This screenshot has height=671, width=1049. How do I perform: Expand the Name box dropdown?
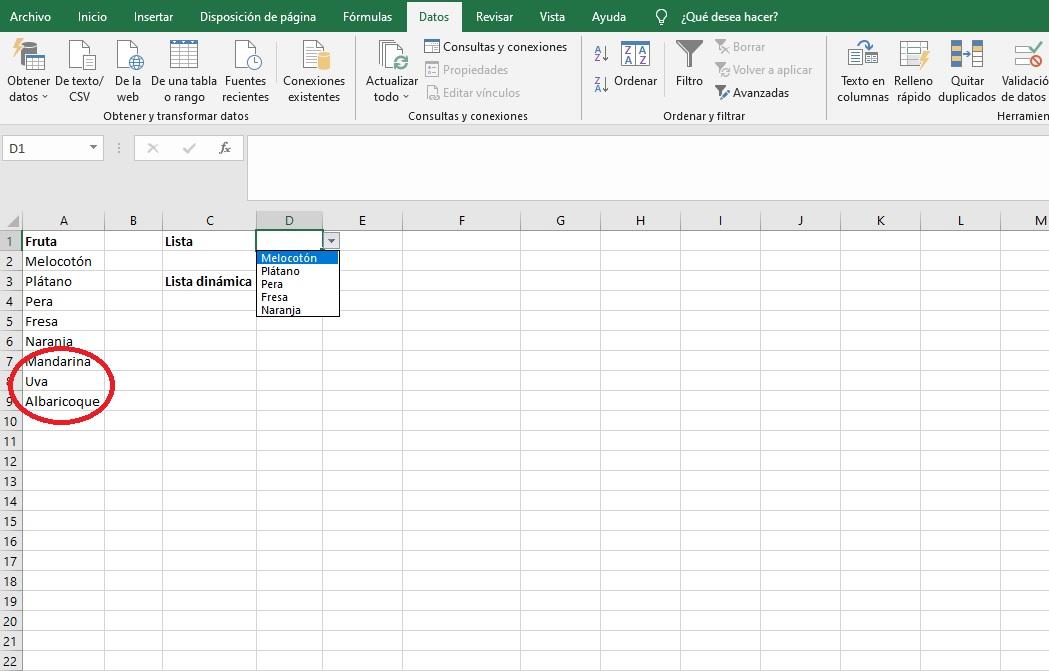pos(95,147)
